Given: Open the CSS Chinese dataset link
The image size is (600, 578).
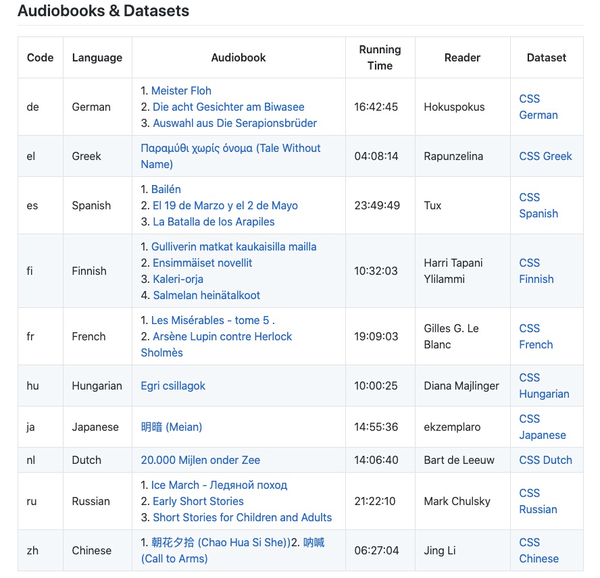Looking at the screenshot, I should (538, 550).
